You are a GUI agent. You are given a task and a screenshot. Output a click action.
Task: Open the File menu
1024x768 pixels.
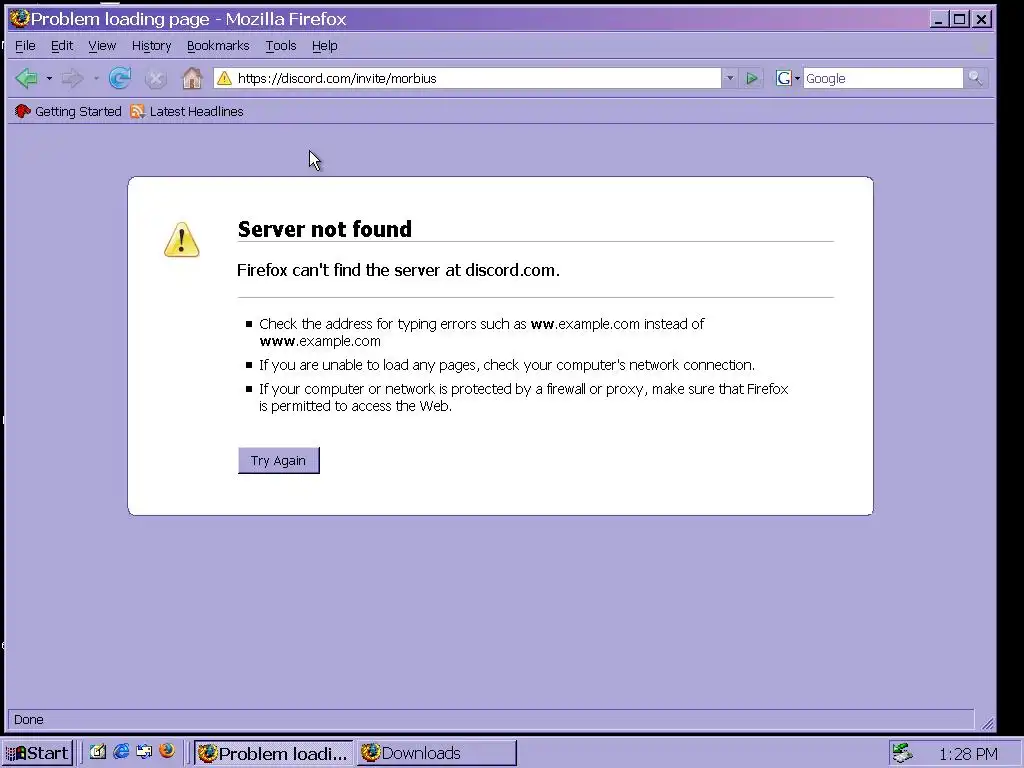click(25, 46)
